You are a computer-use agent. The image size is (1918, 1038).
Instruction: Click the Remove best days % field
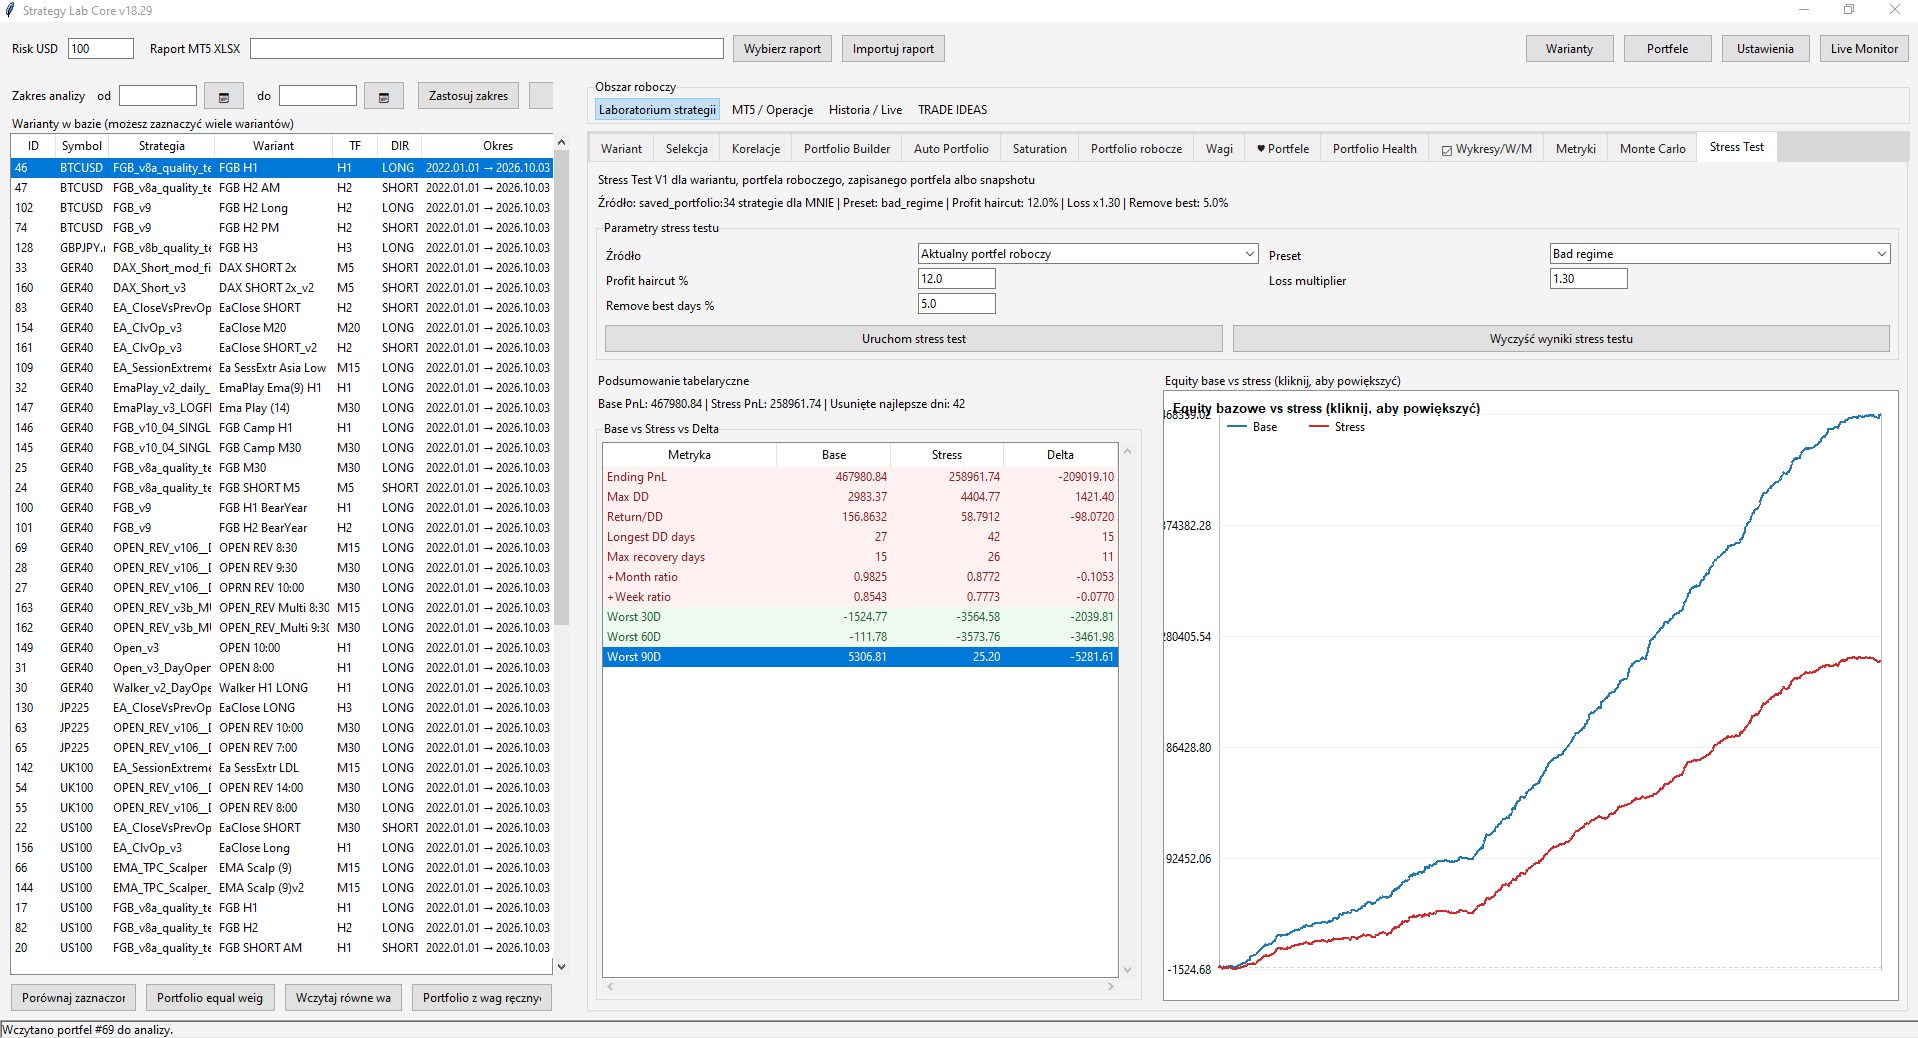click(957, 304)
